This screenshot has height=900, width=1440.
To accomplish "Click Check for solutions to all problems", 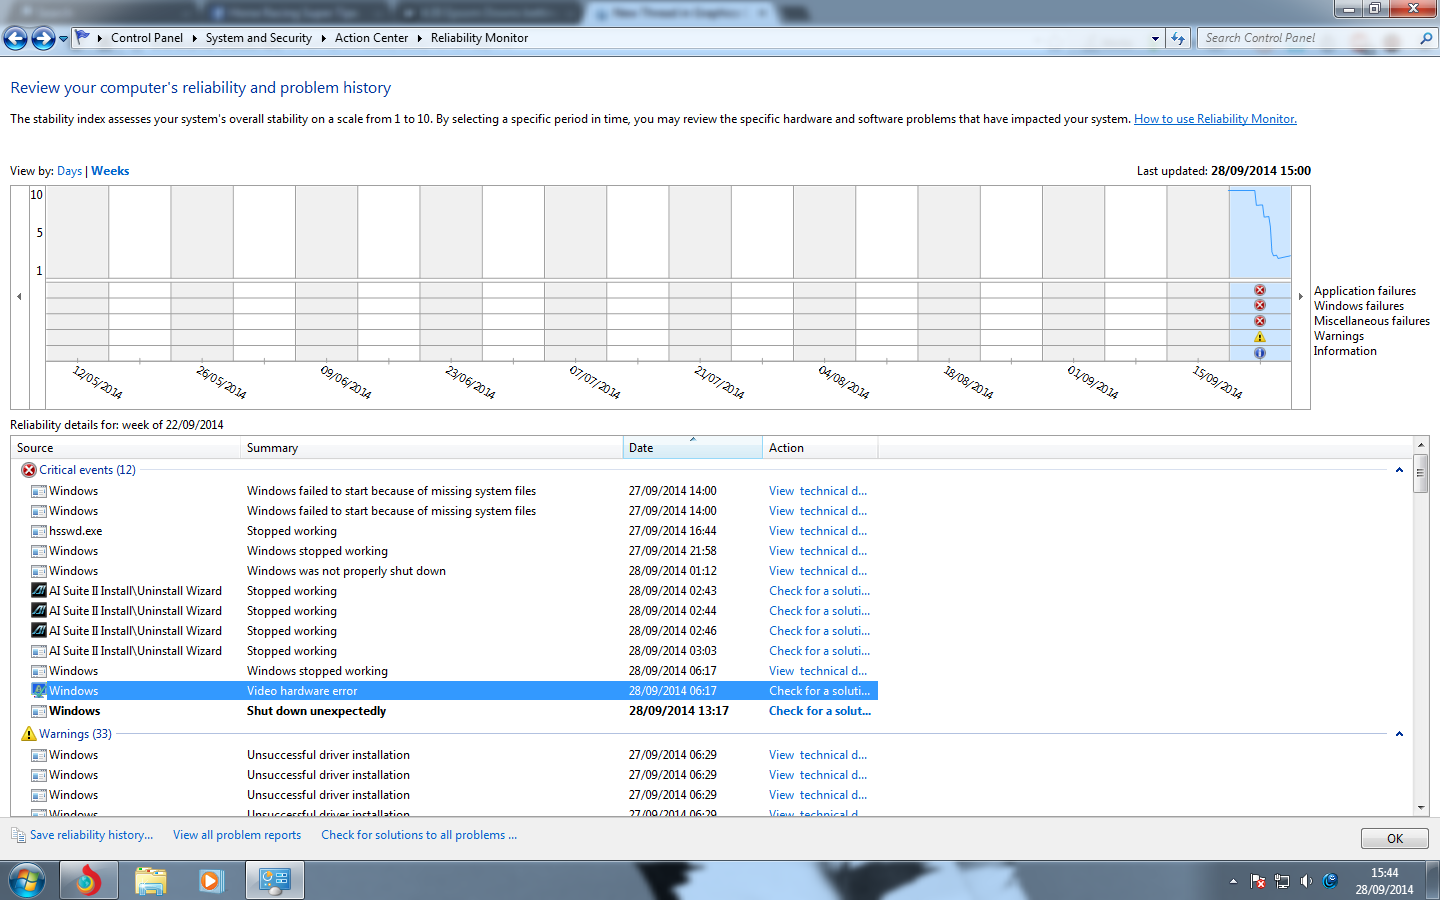I will coord(419,835).
